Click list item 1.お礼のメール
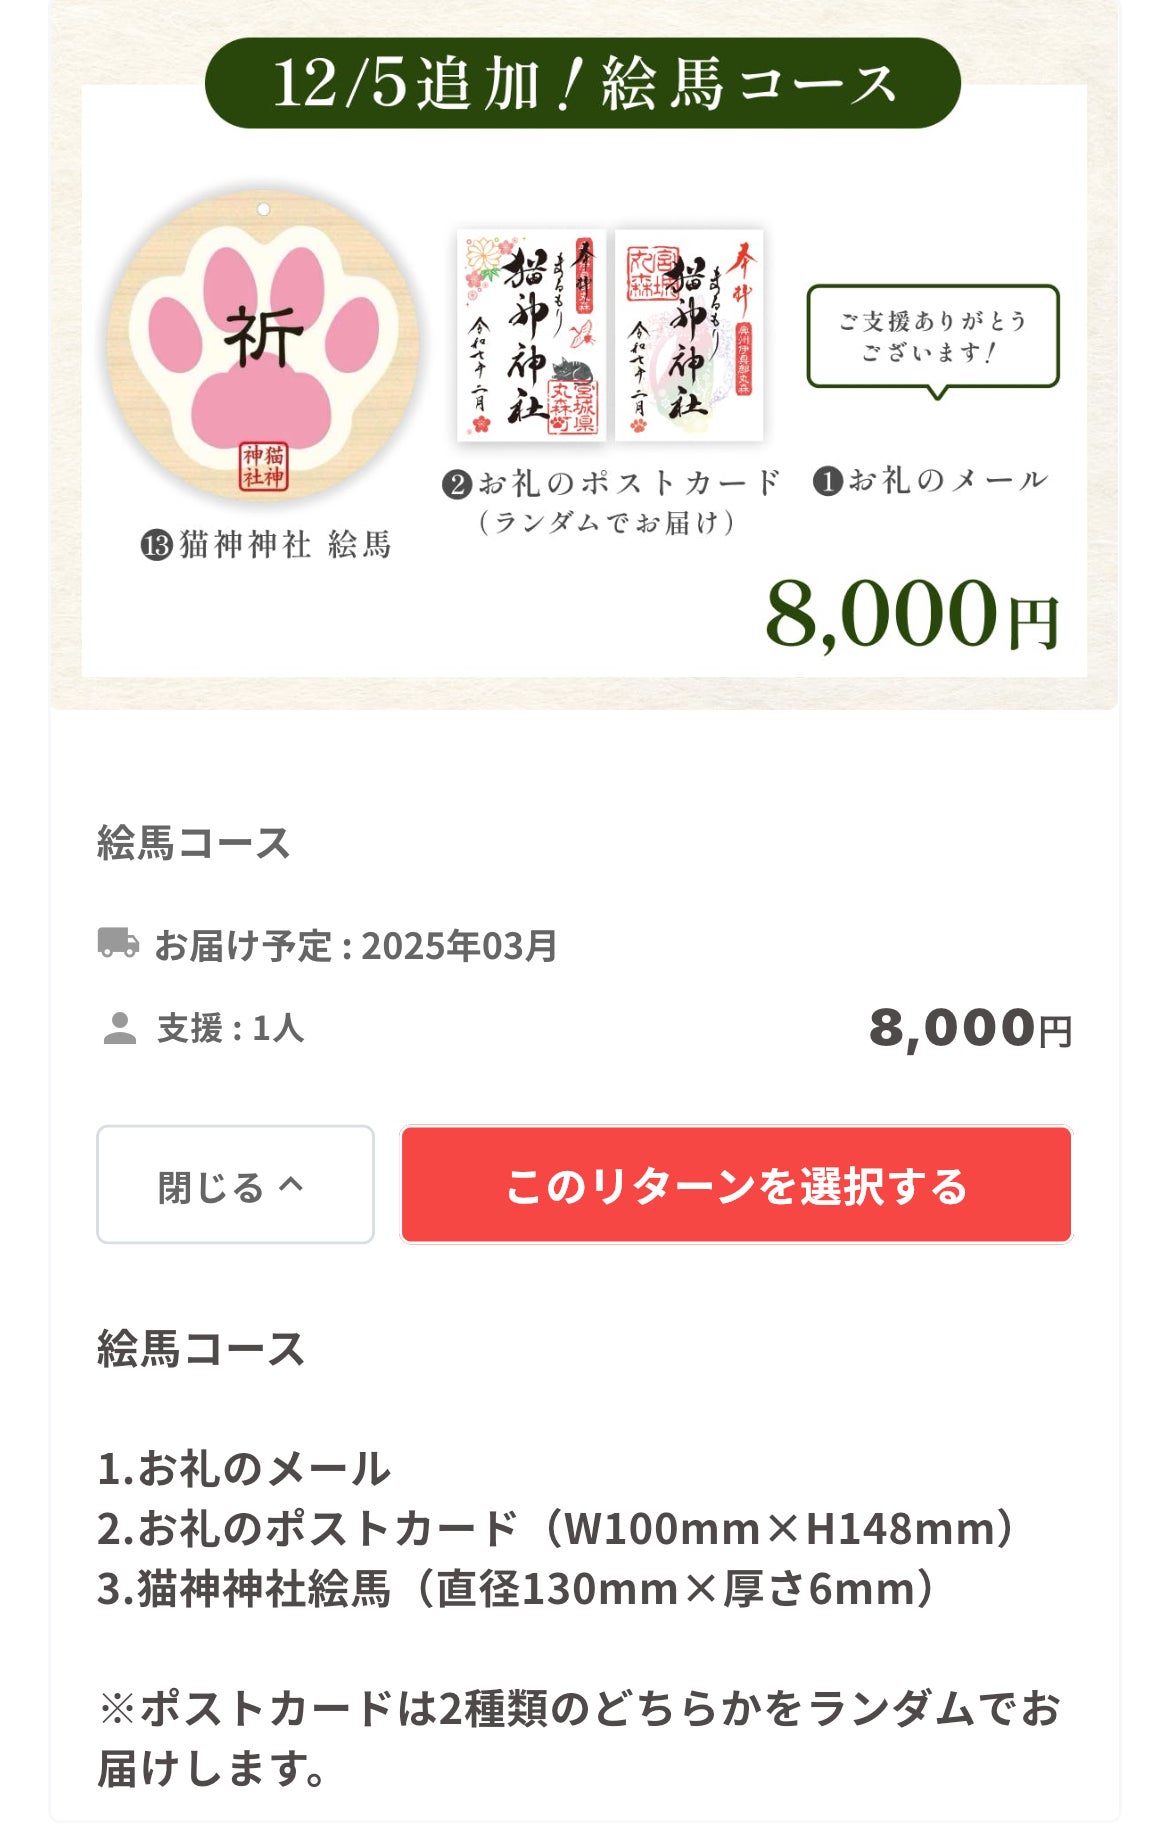Image resolution: width=1170 pixels, height=1848 pixels. coord(244,1469)
